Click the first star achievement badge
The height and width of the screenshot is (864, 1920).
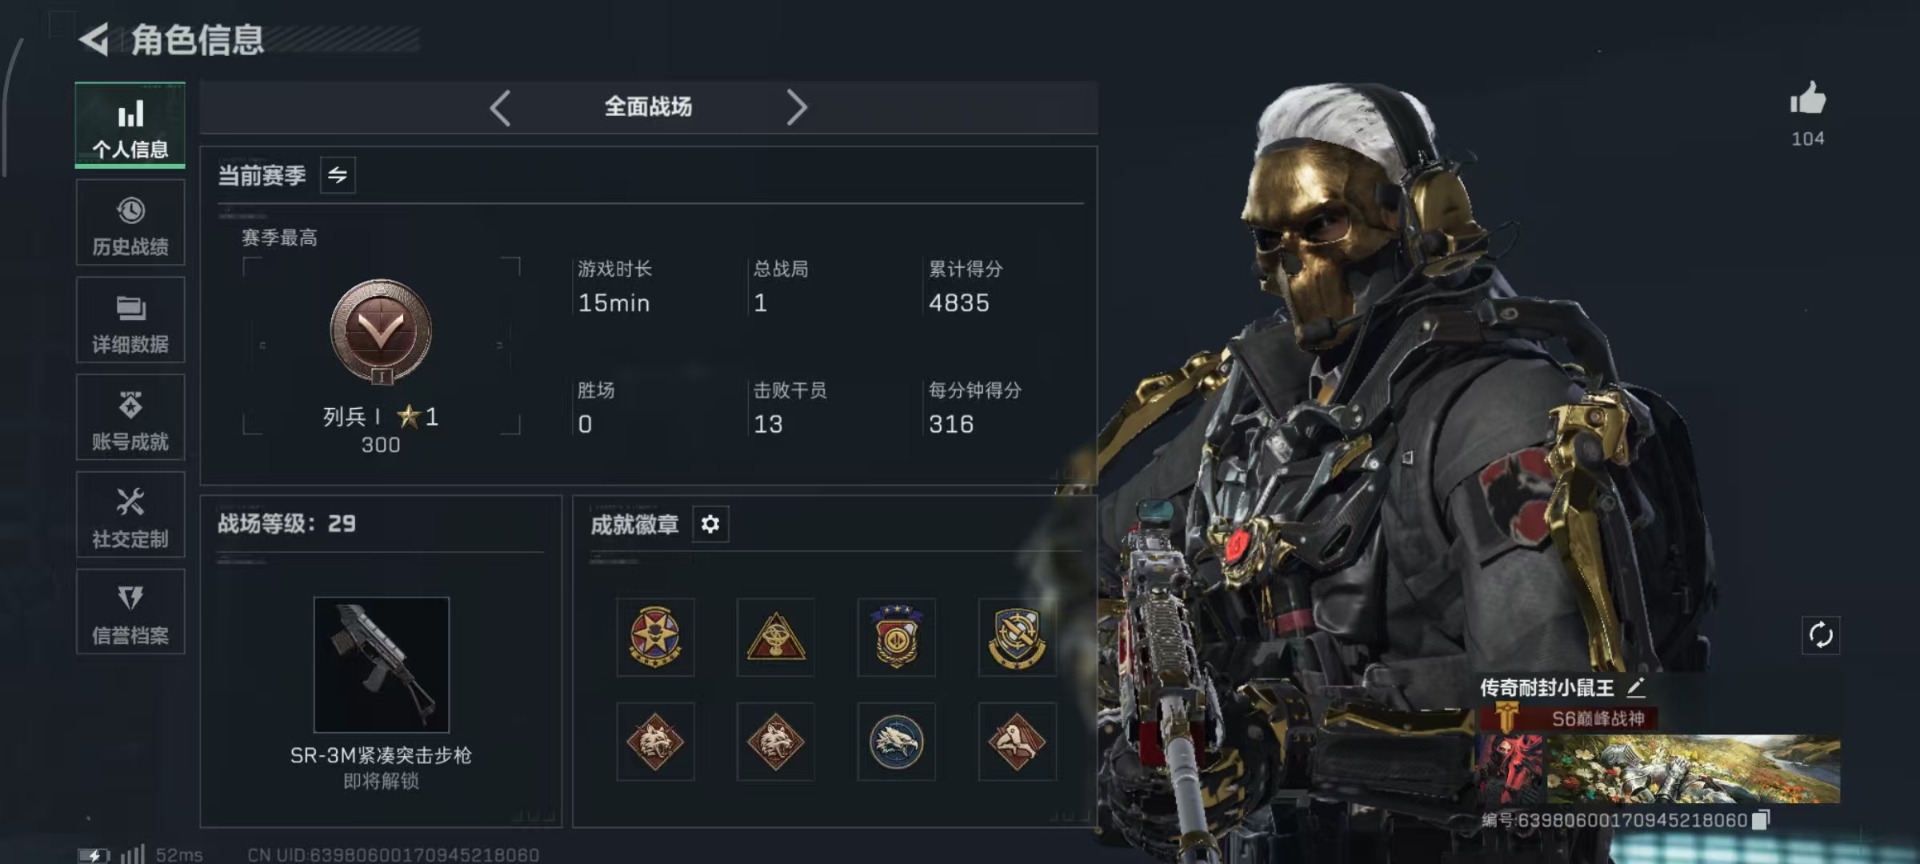point(655,637)
